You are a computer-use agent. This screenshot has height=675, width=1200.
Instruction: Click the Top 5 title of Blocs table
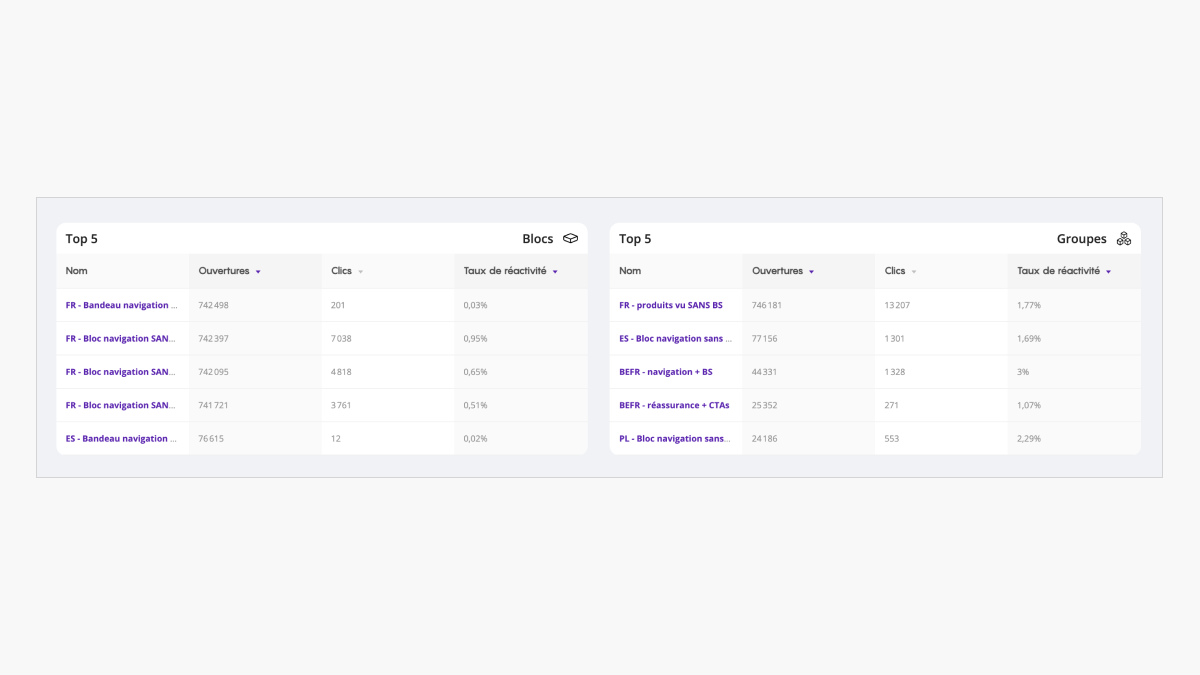pyautogui.click(x=82, y=239)
